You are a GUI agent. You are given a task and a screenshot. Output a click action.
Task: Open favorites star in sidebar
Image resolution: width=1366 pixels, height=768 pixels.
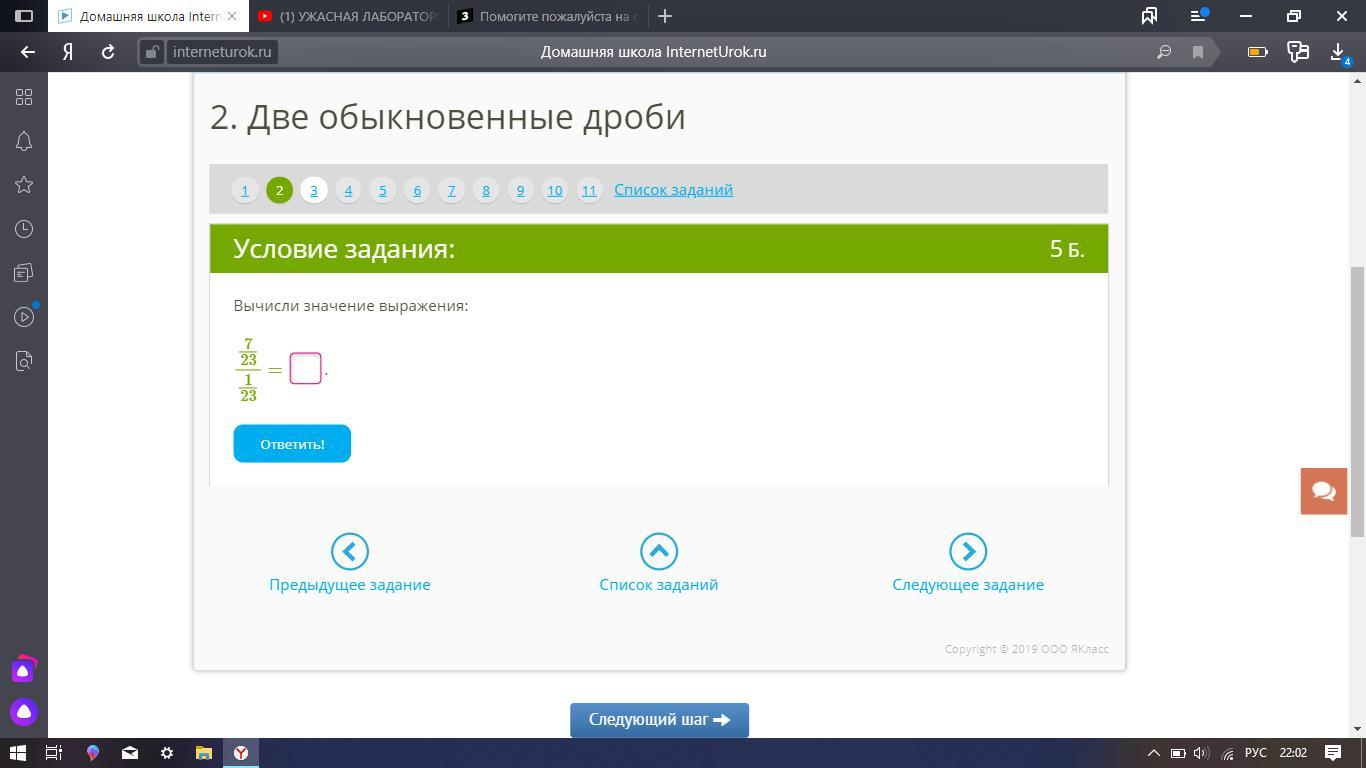point(24,185)
